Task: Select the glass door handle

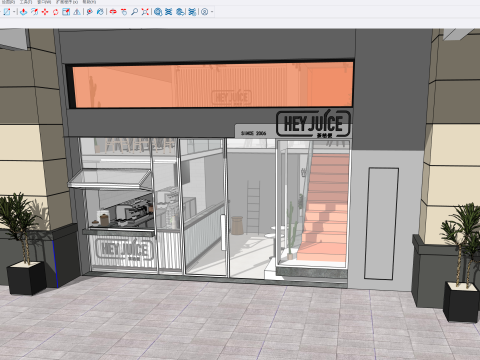Action: click(x=223, y=232)
